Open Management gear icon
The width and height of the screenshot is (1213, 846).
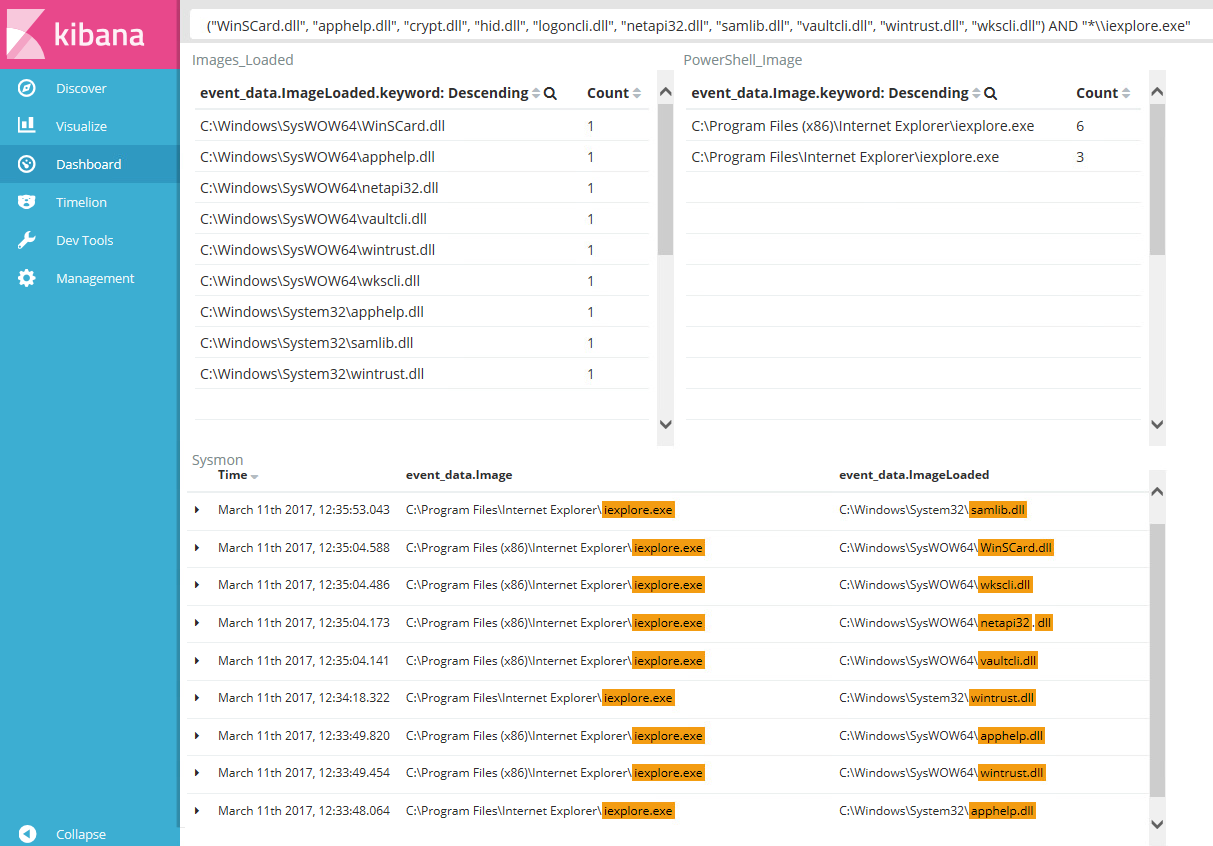(27, 278)
